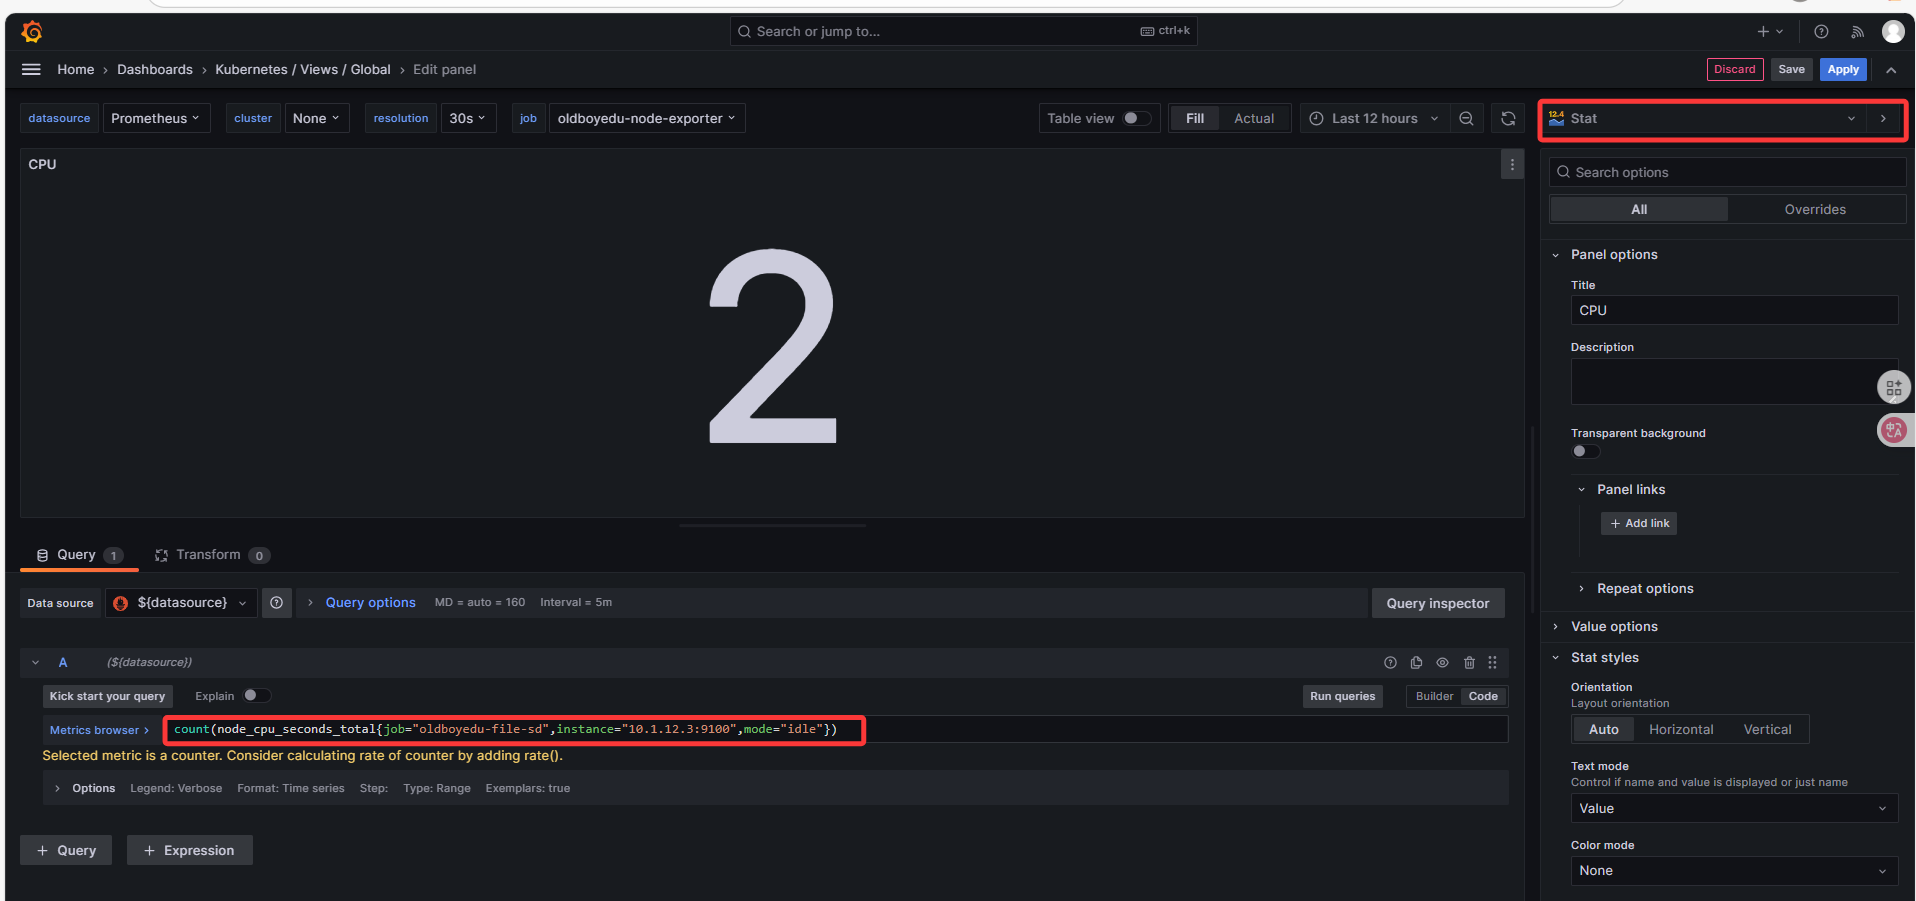Click the Apply button
The height and width of the screenshot is (901, 1916).
pyautogui.click(x=1842, y=69)
